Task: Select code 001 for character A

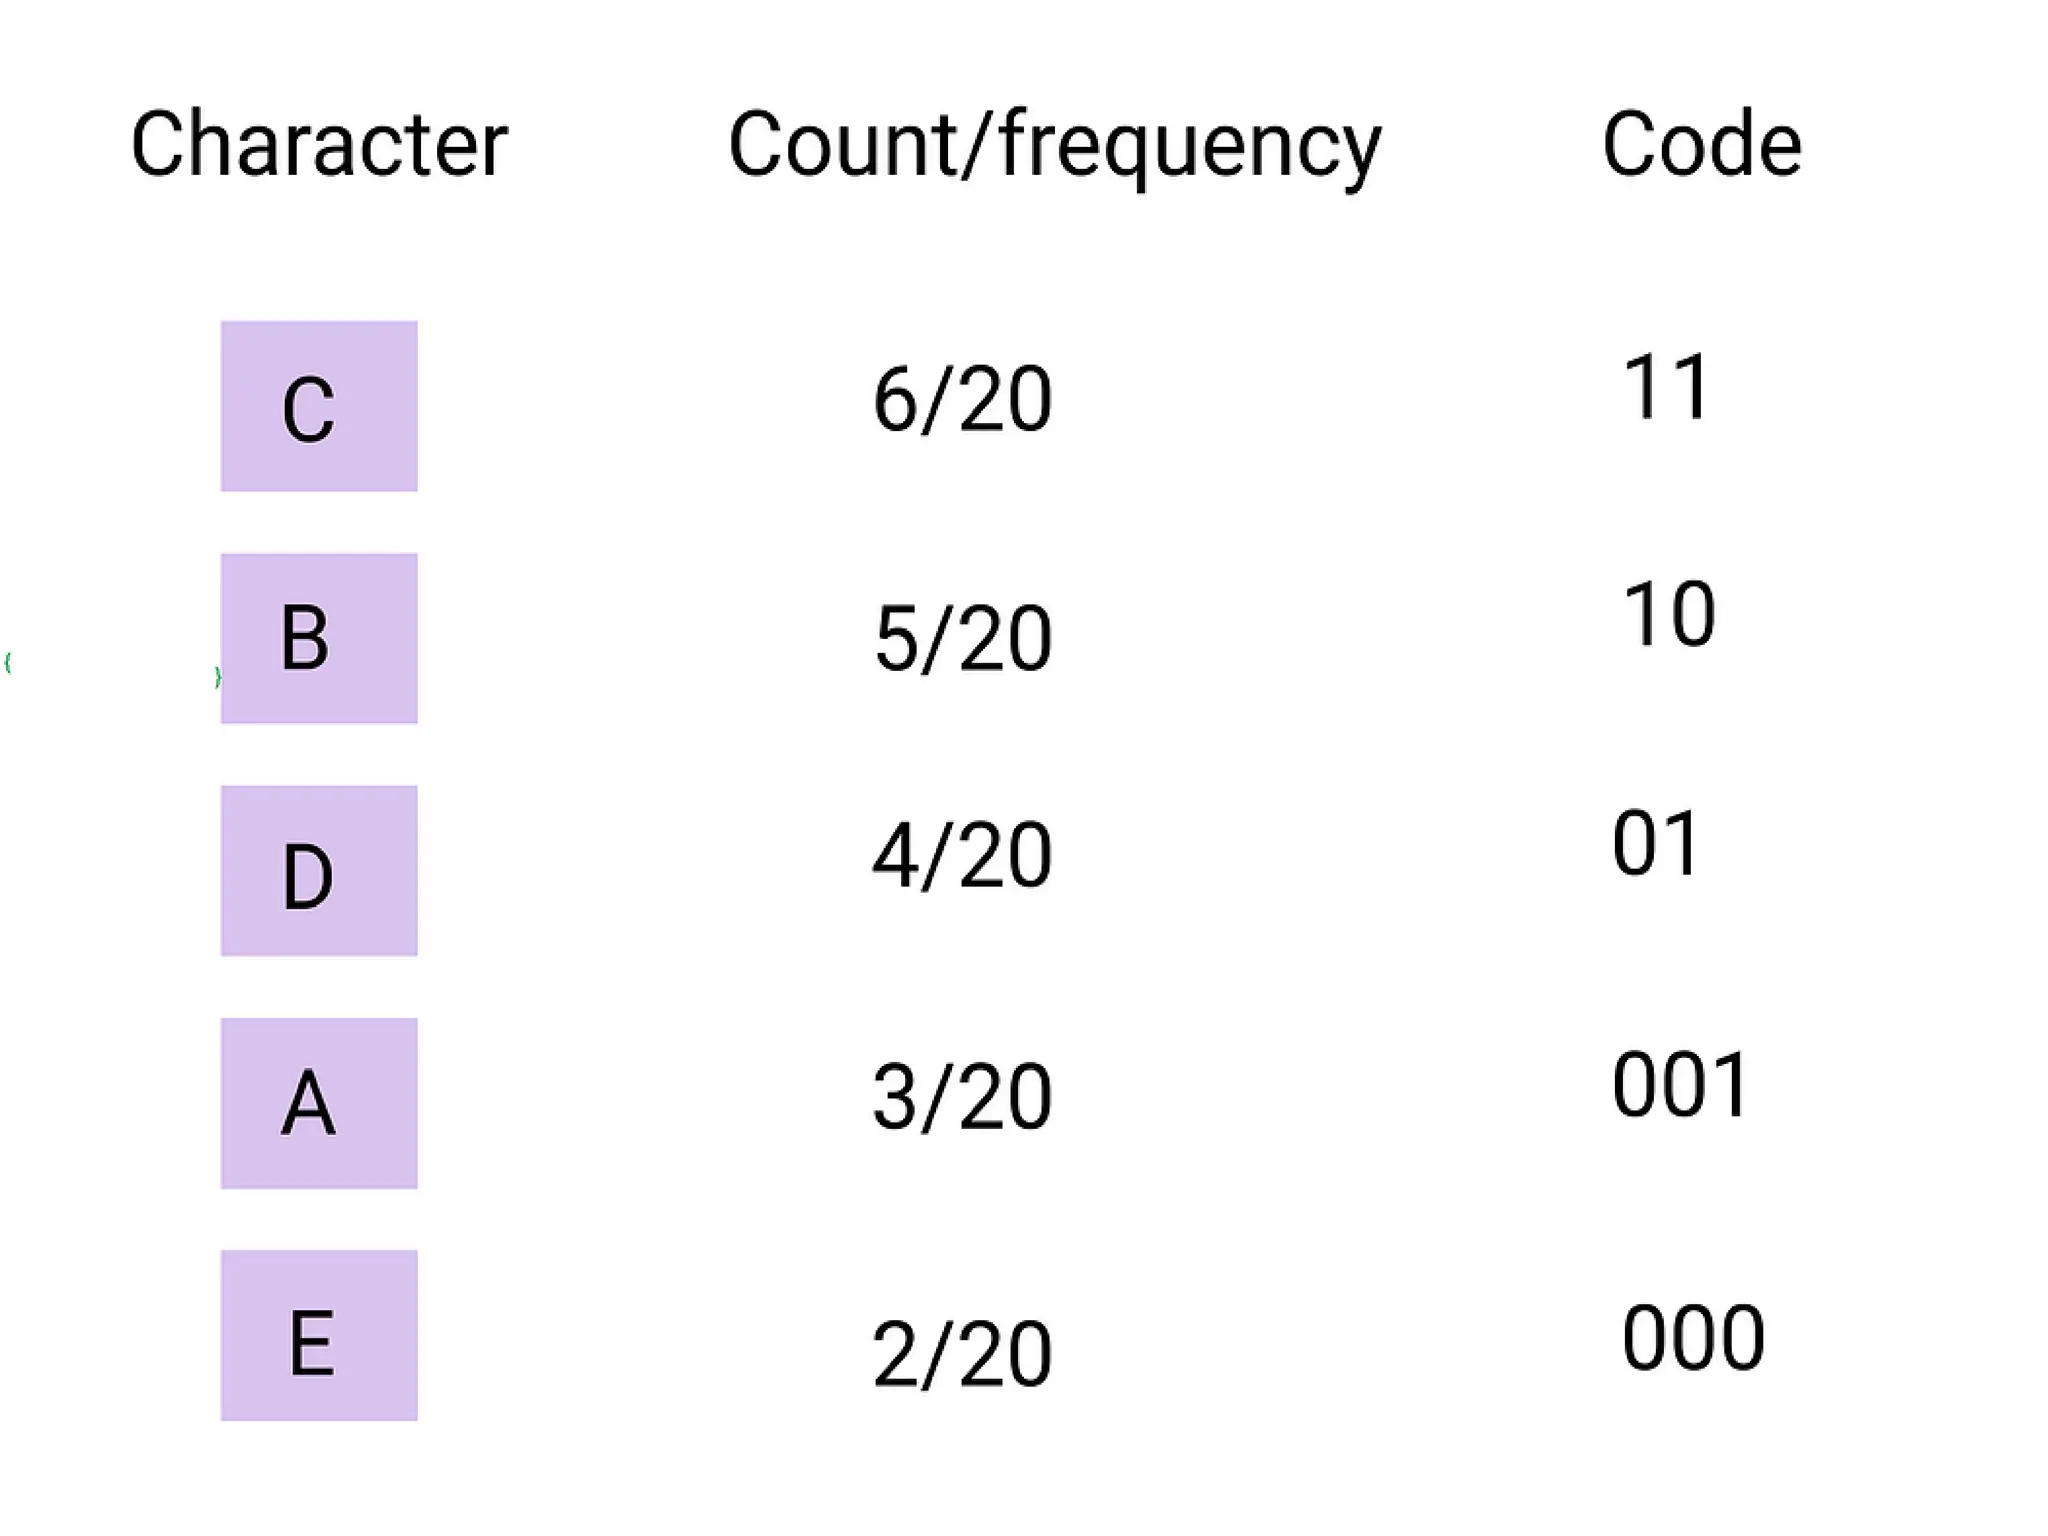Action: [1680, 1085]
